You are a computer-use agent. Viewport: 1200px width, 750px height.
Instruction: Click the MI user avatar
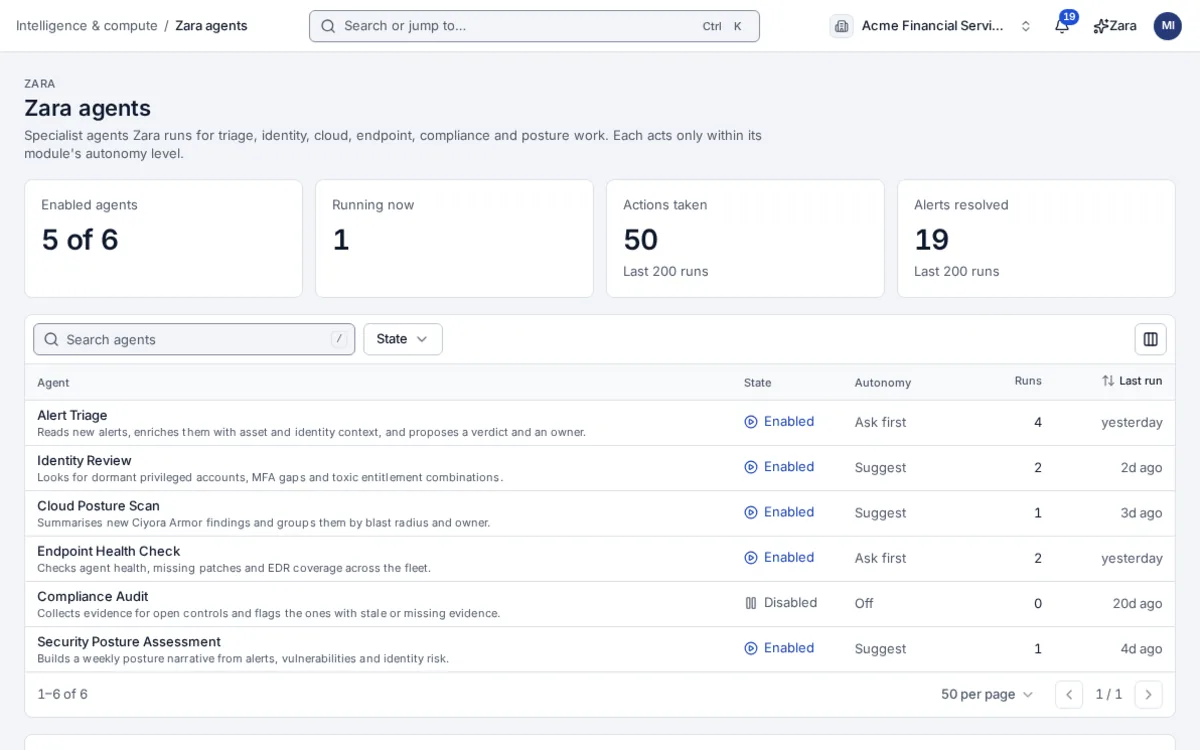tap(1167, 26)
